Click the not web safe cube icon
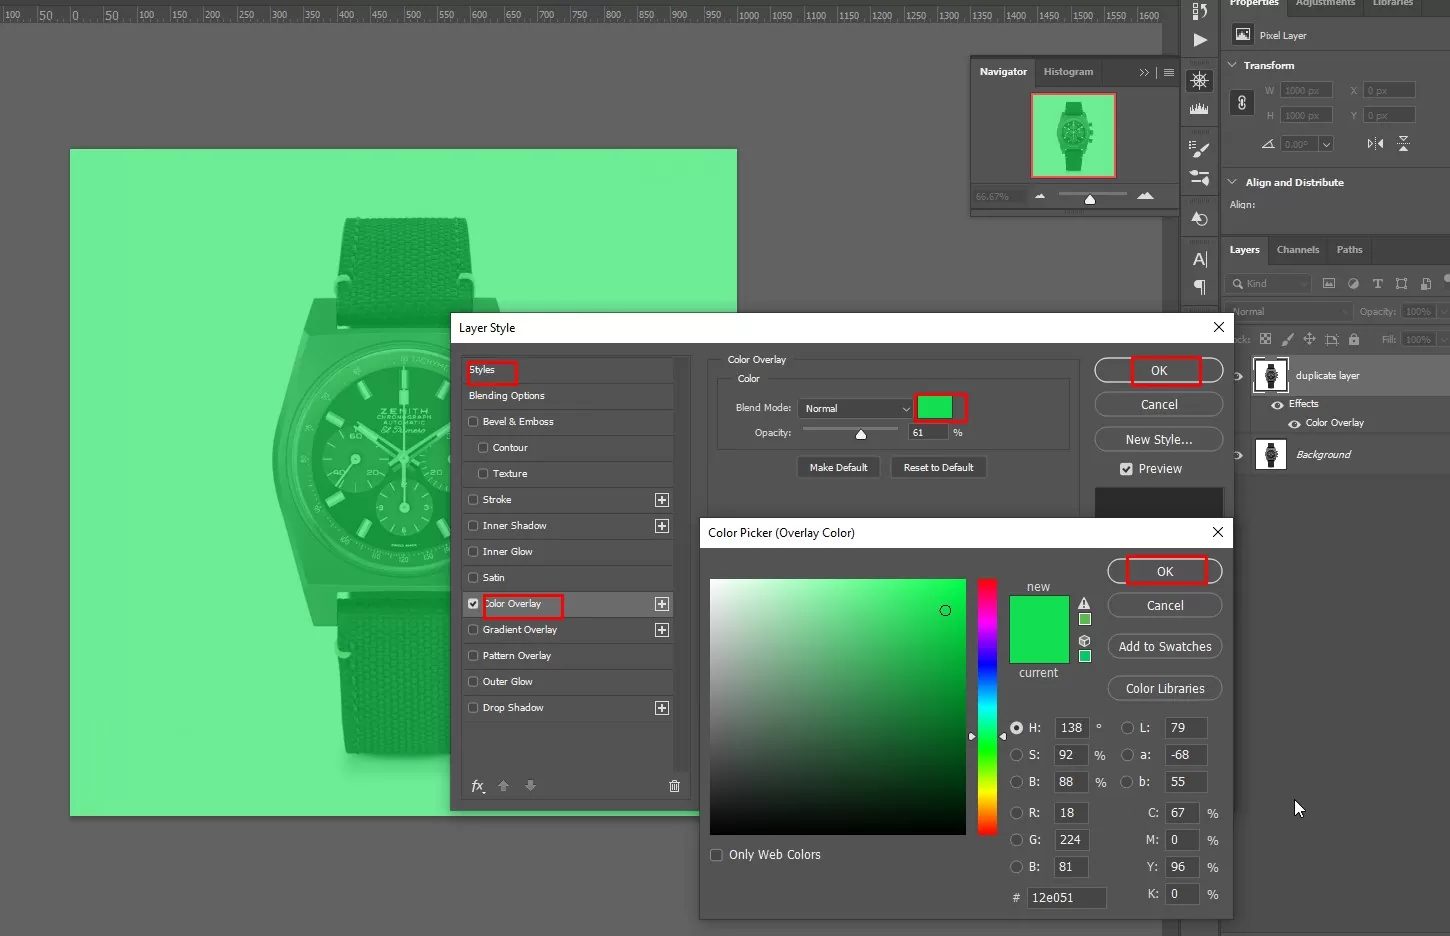Viewport: 1450px width, 936px height. [x=1084, y=641]
